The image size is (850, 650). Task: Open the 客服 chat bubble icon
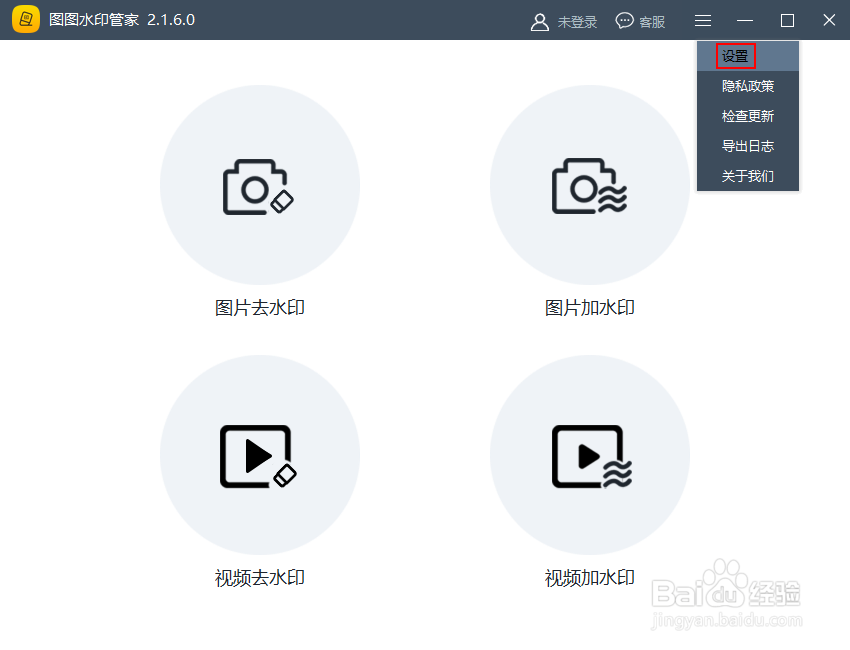622,20
